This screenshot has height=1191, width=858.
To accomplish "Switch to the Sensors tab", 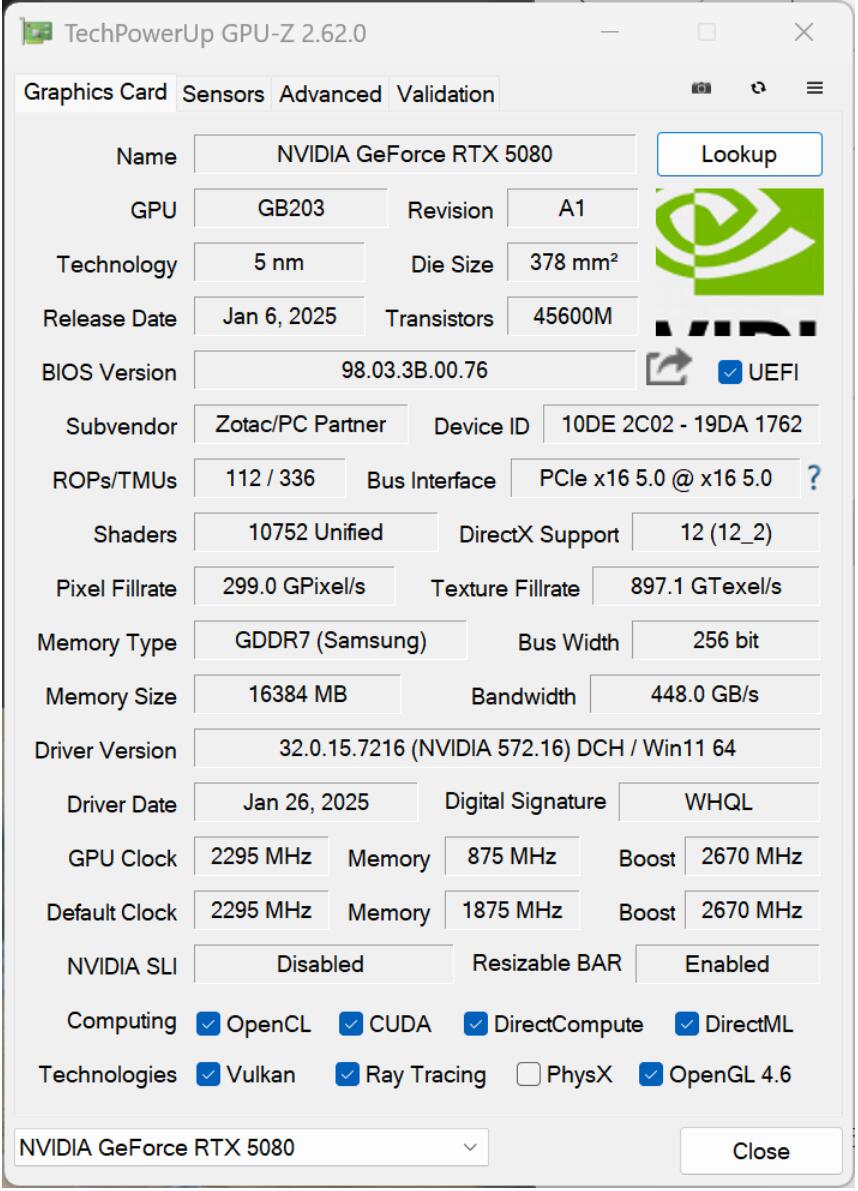I will (224, 93).
